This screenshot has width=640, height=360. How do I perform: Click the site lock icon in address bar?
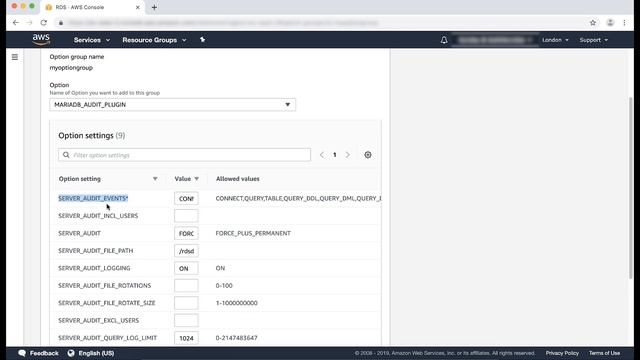[61, 23]
